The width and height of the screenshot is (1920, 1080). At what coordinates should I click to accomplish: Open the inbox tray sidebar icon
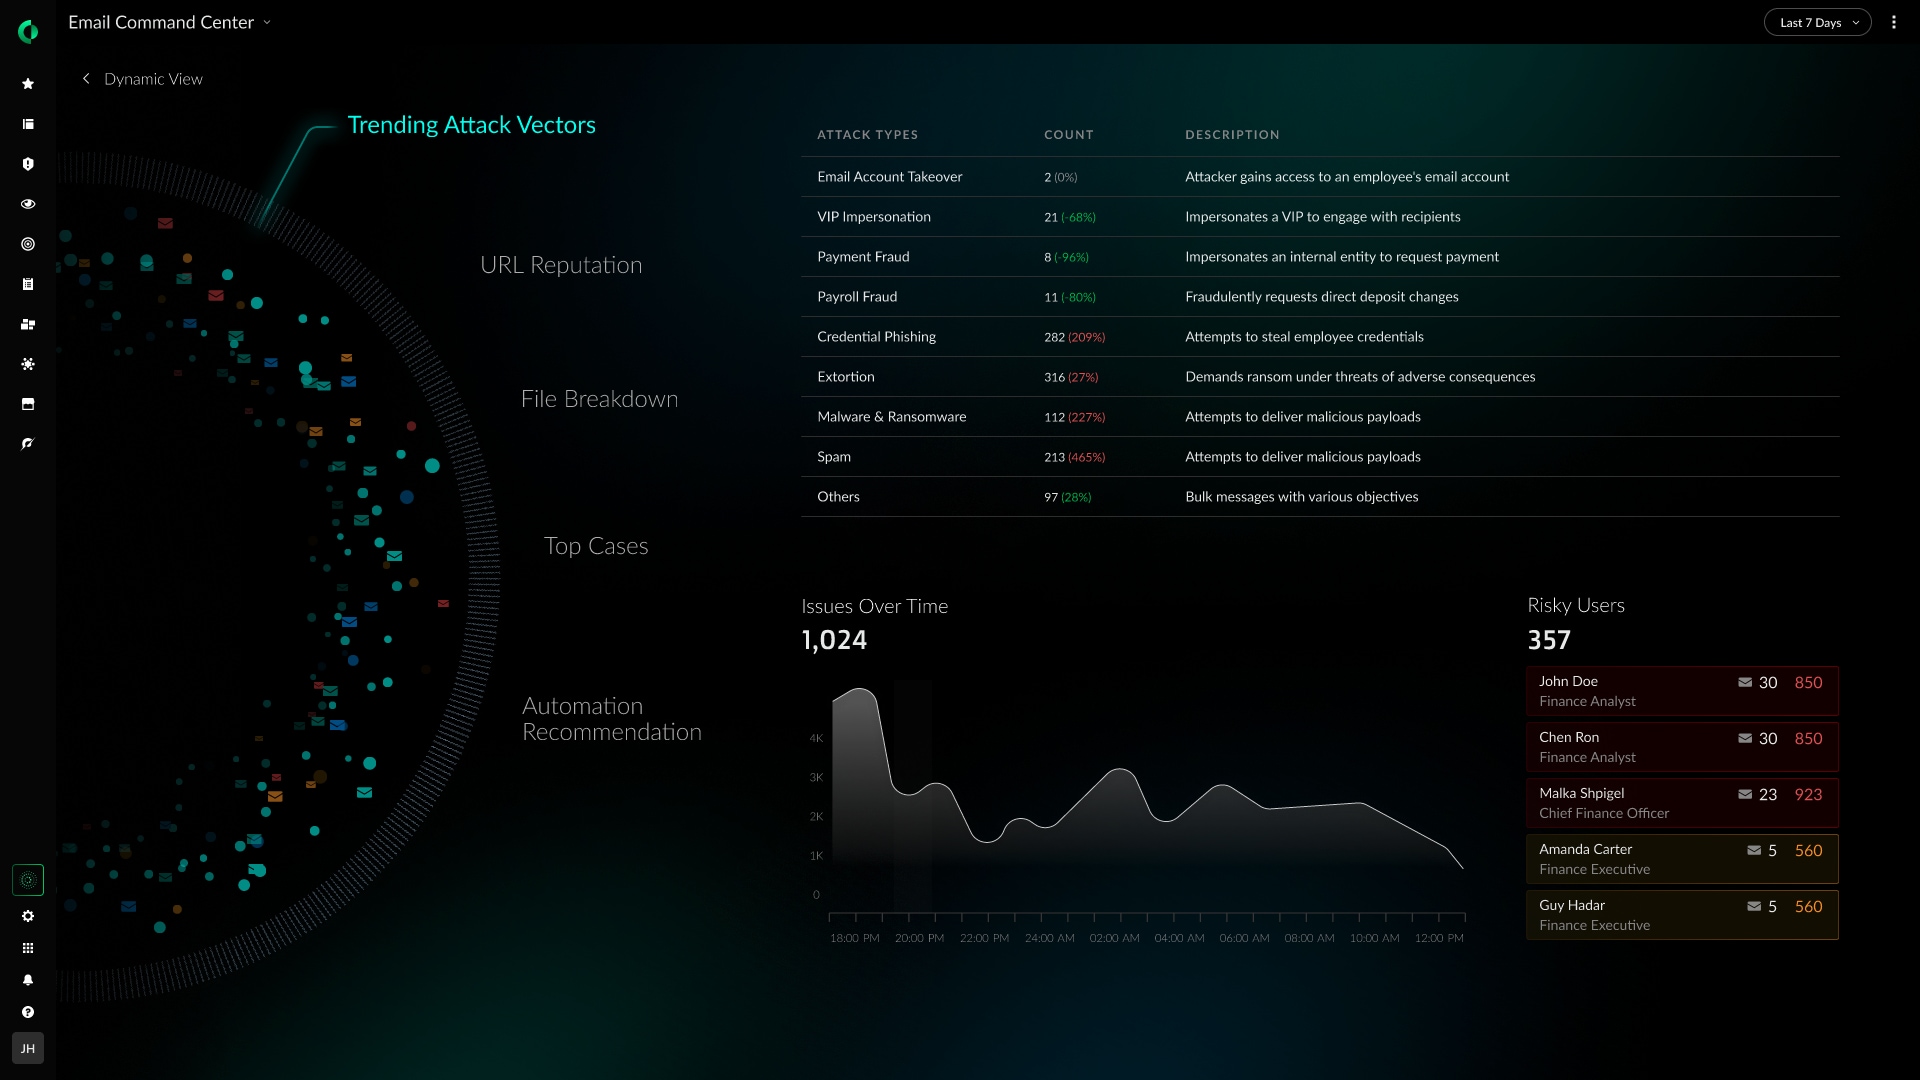(28, 404)
